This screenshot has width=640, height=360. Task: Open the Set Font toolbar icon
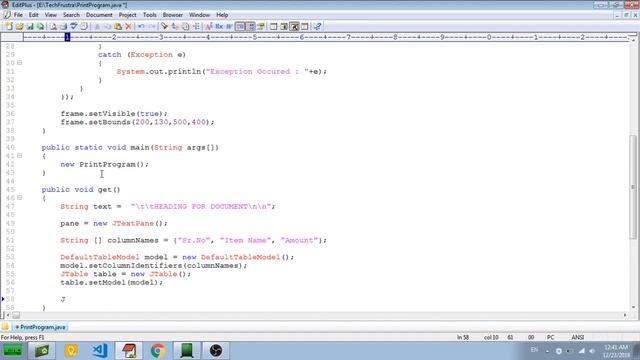(209, 27)
